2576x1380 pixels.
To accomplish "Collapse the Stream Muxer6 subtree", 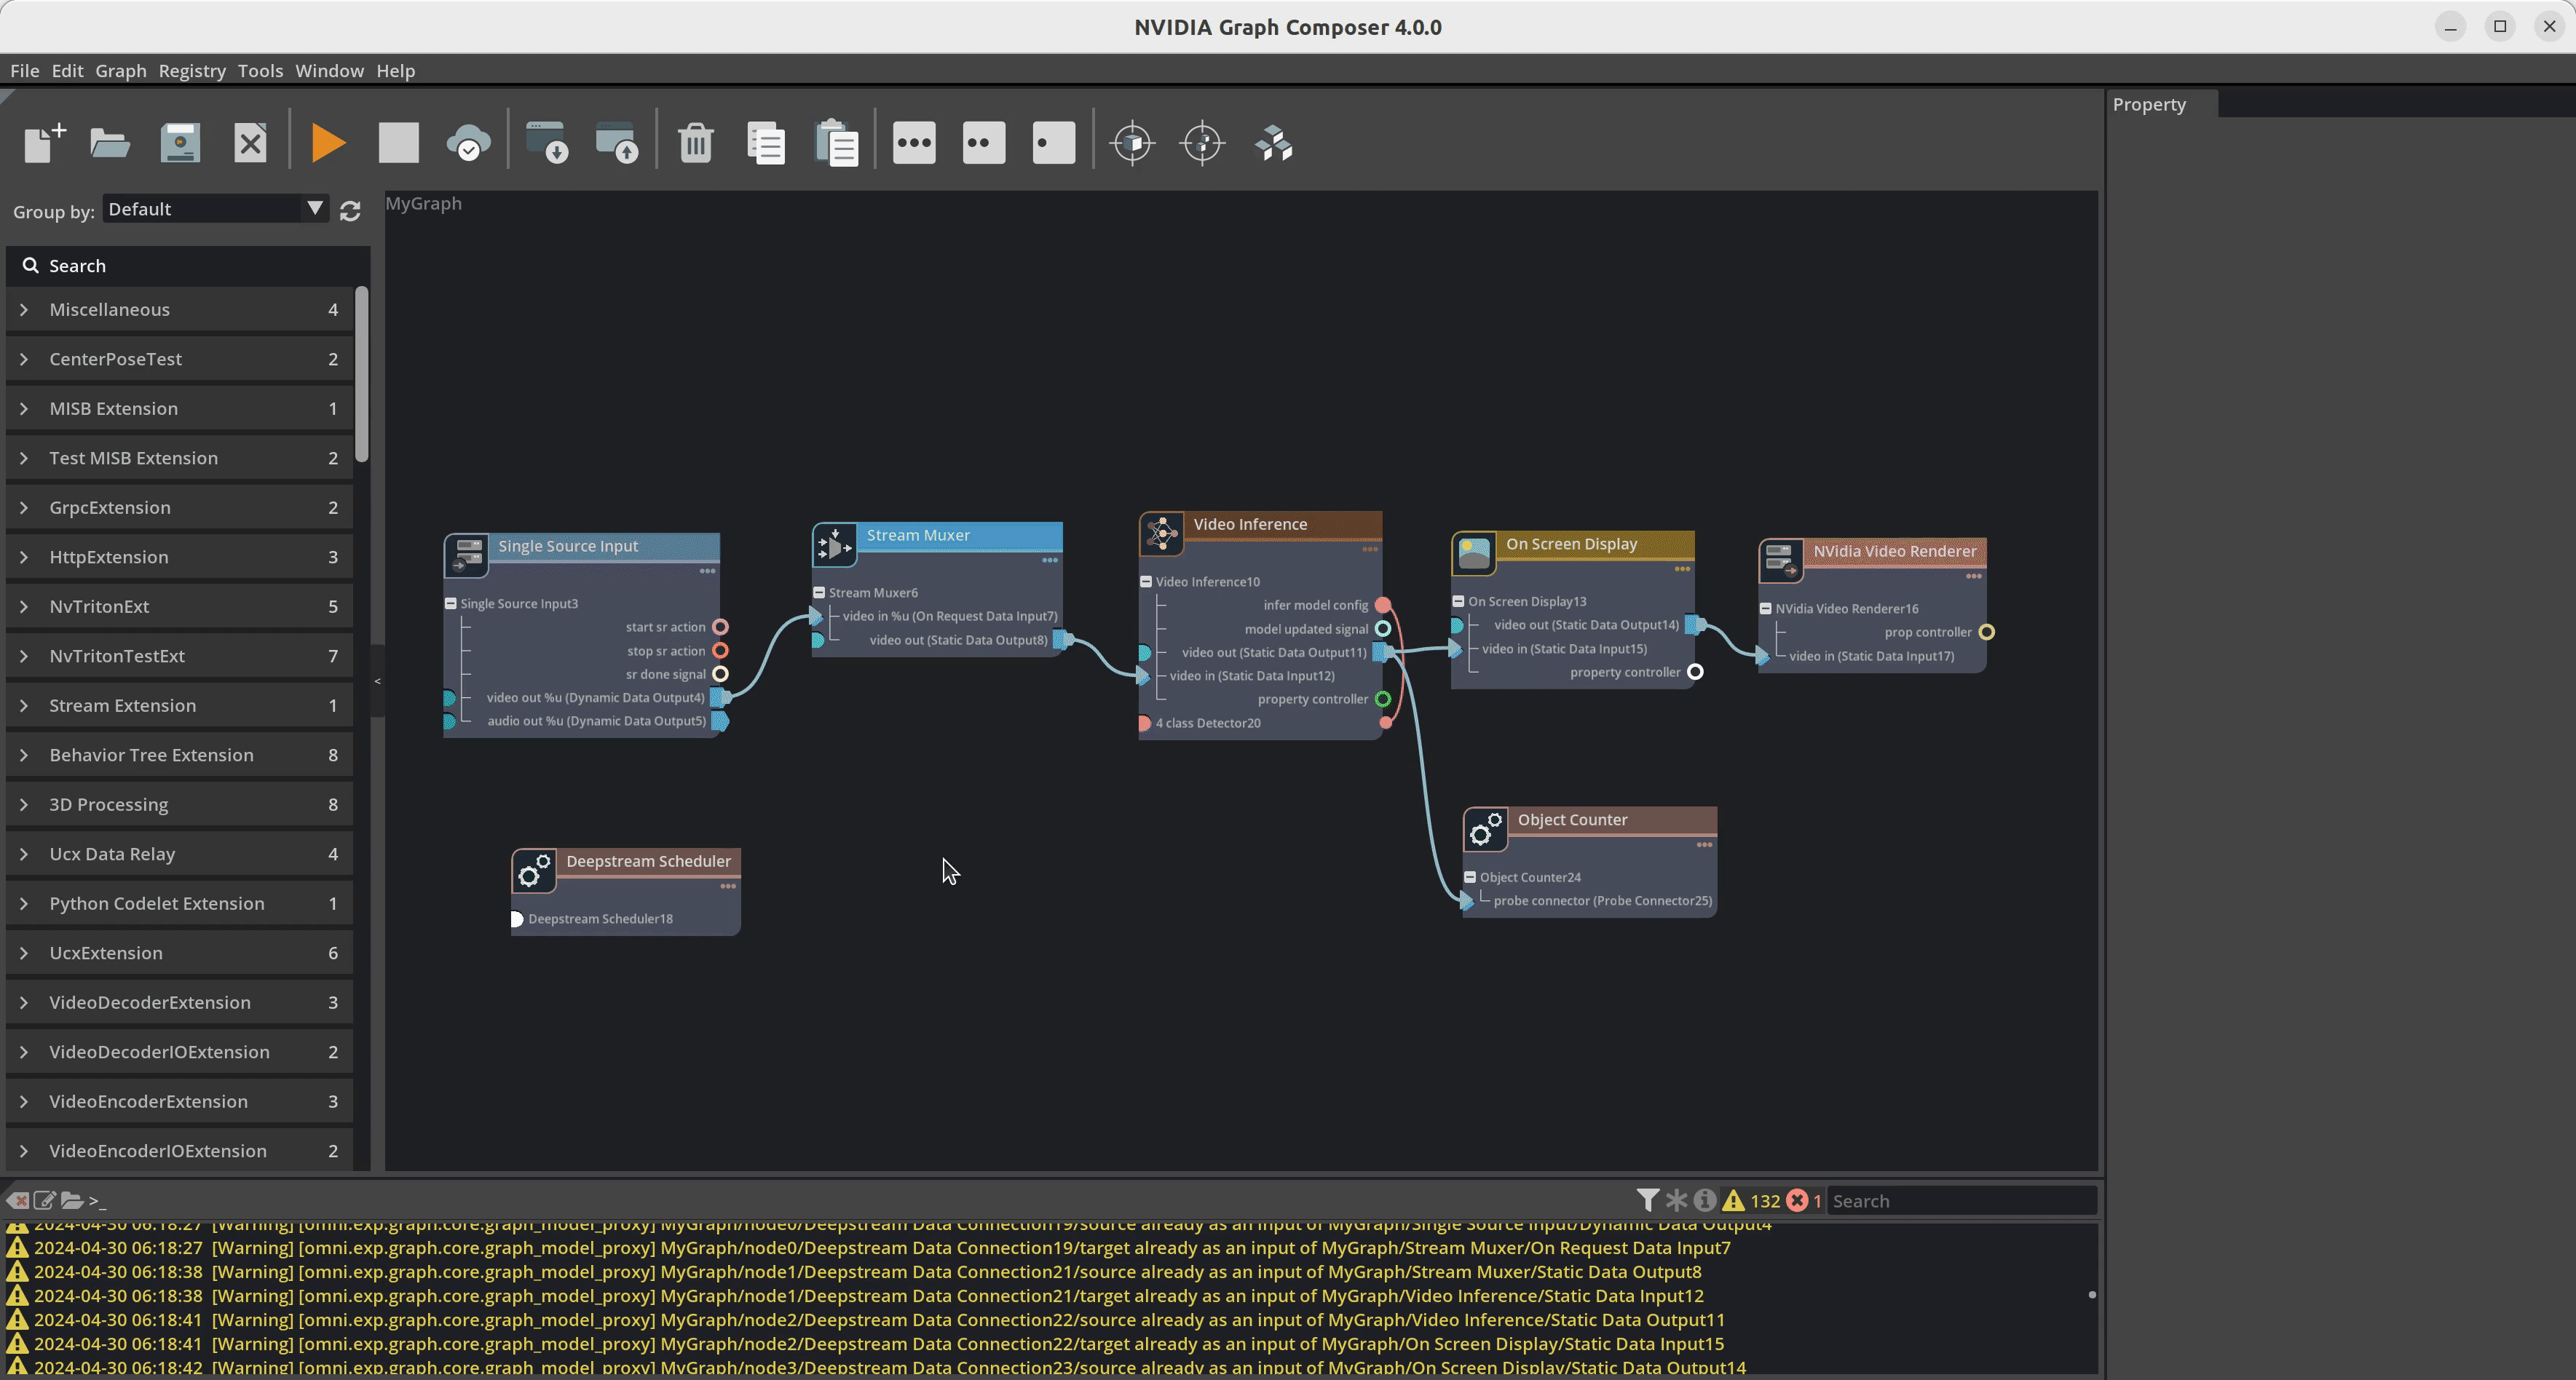I will [x=819, y=593].
